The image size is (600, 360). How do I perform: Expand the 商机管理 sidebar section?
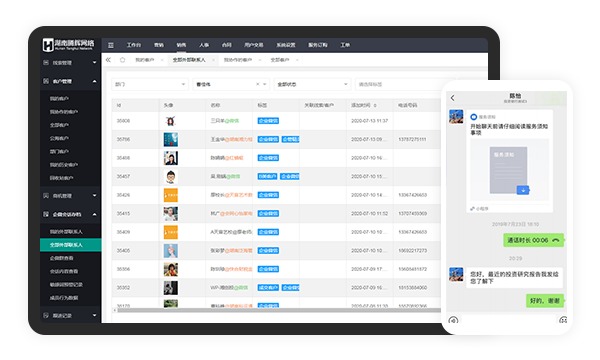tap(95, 195)
